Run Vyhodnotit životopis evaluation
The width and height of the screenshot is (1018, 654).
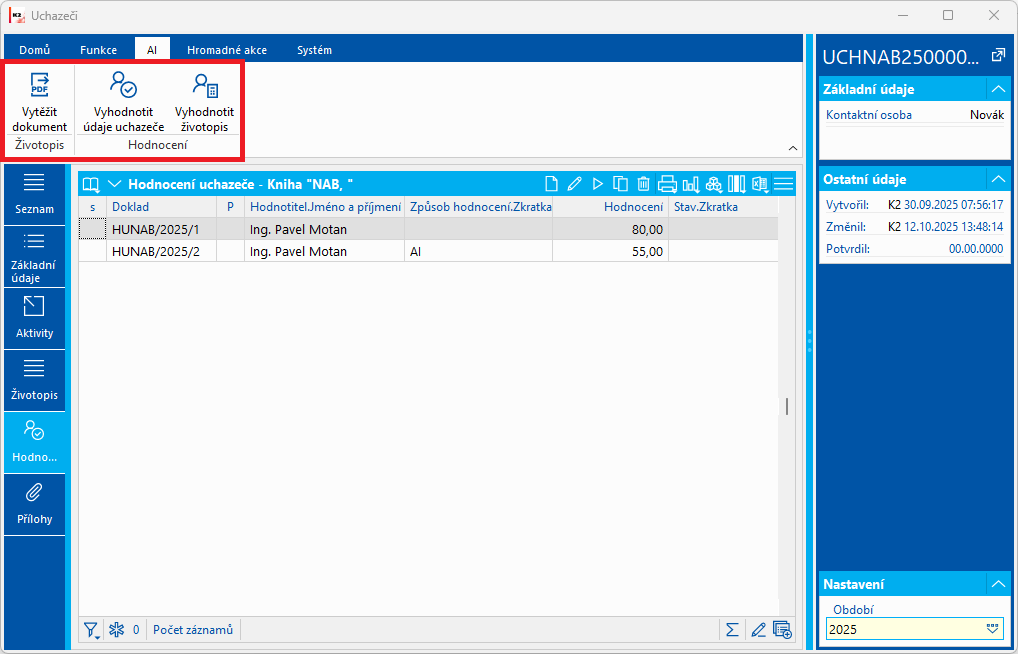coord(205,101)
